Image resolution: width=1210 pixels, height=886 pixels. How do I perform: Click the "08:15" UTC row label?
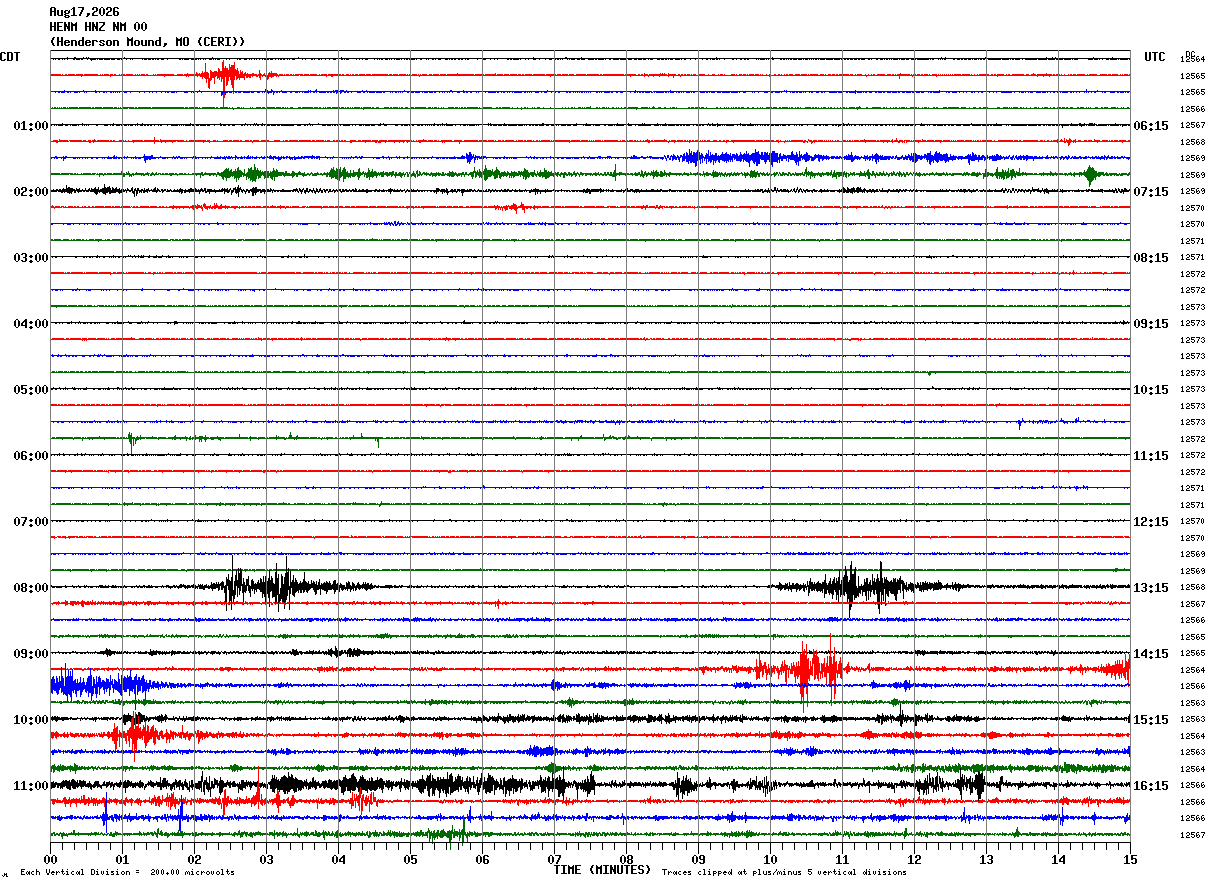pyautogui.click(x=1151, y=258)
